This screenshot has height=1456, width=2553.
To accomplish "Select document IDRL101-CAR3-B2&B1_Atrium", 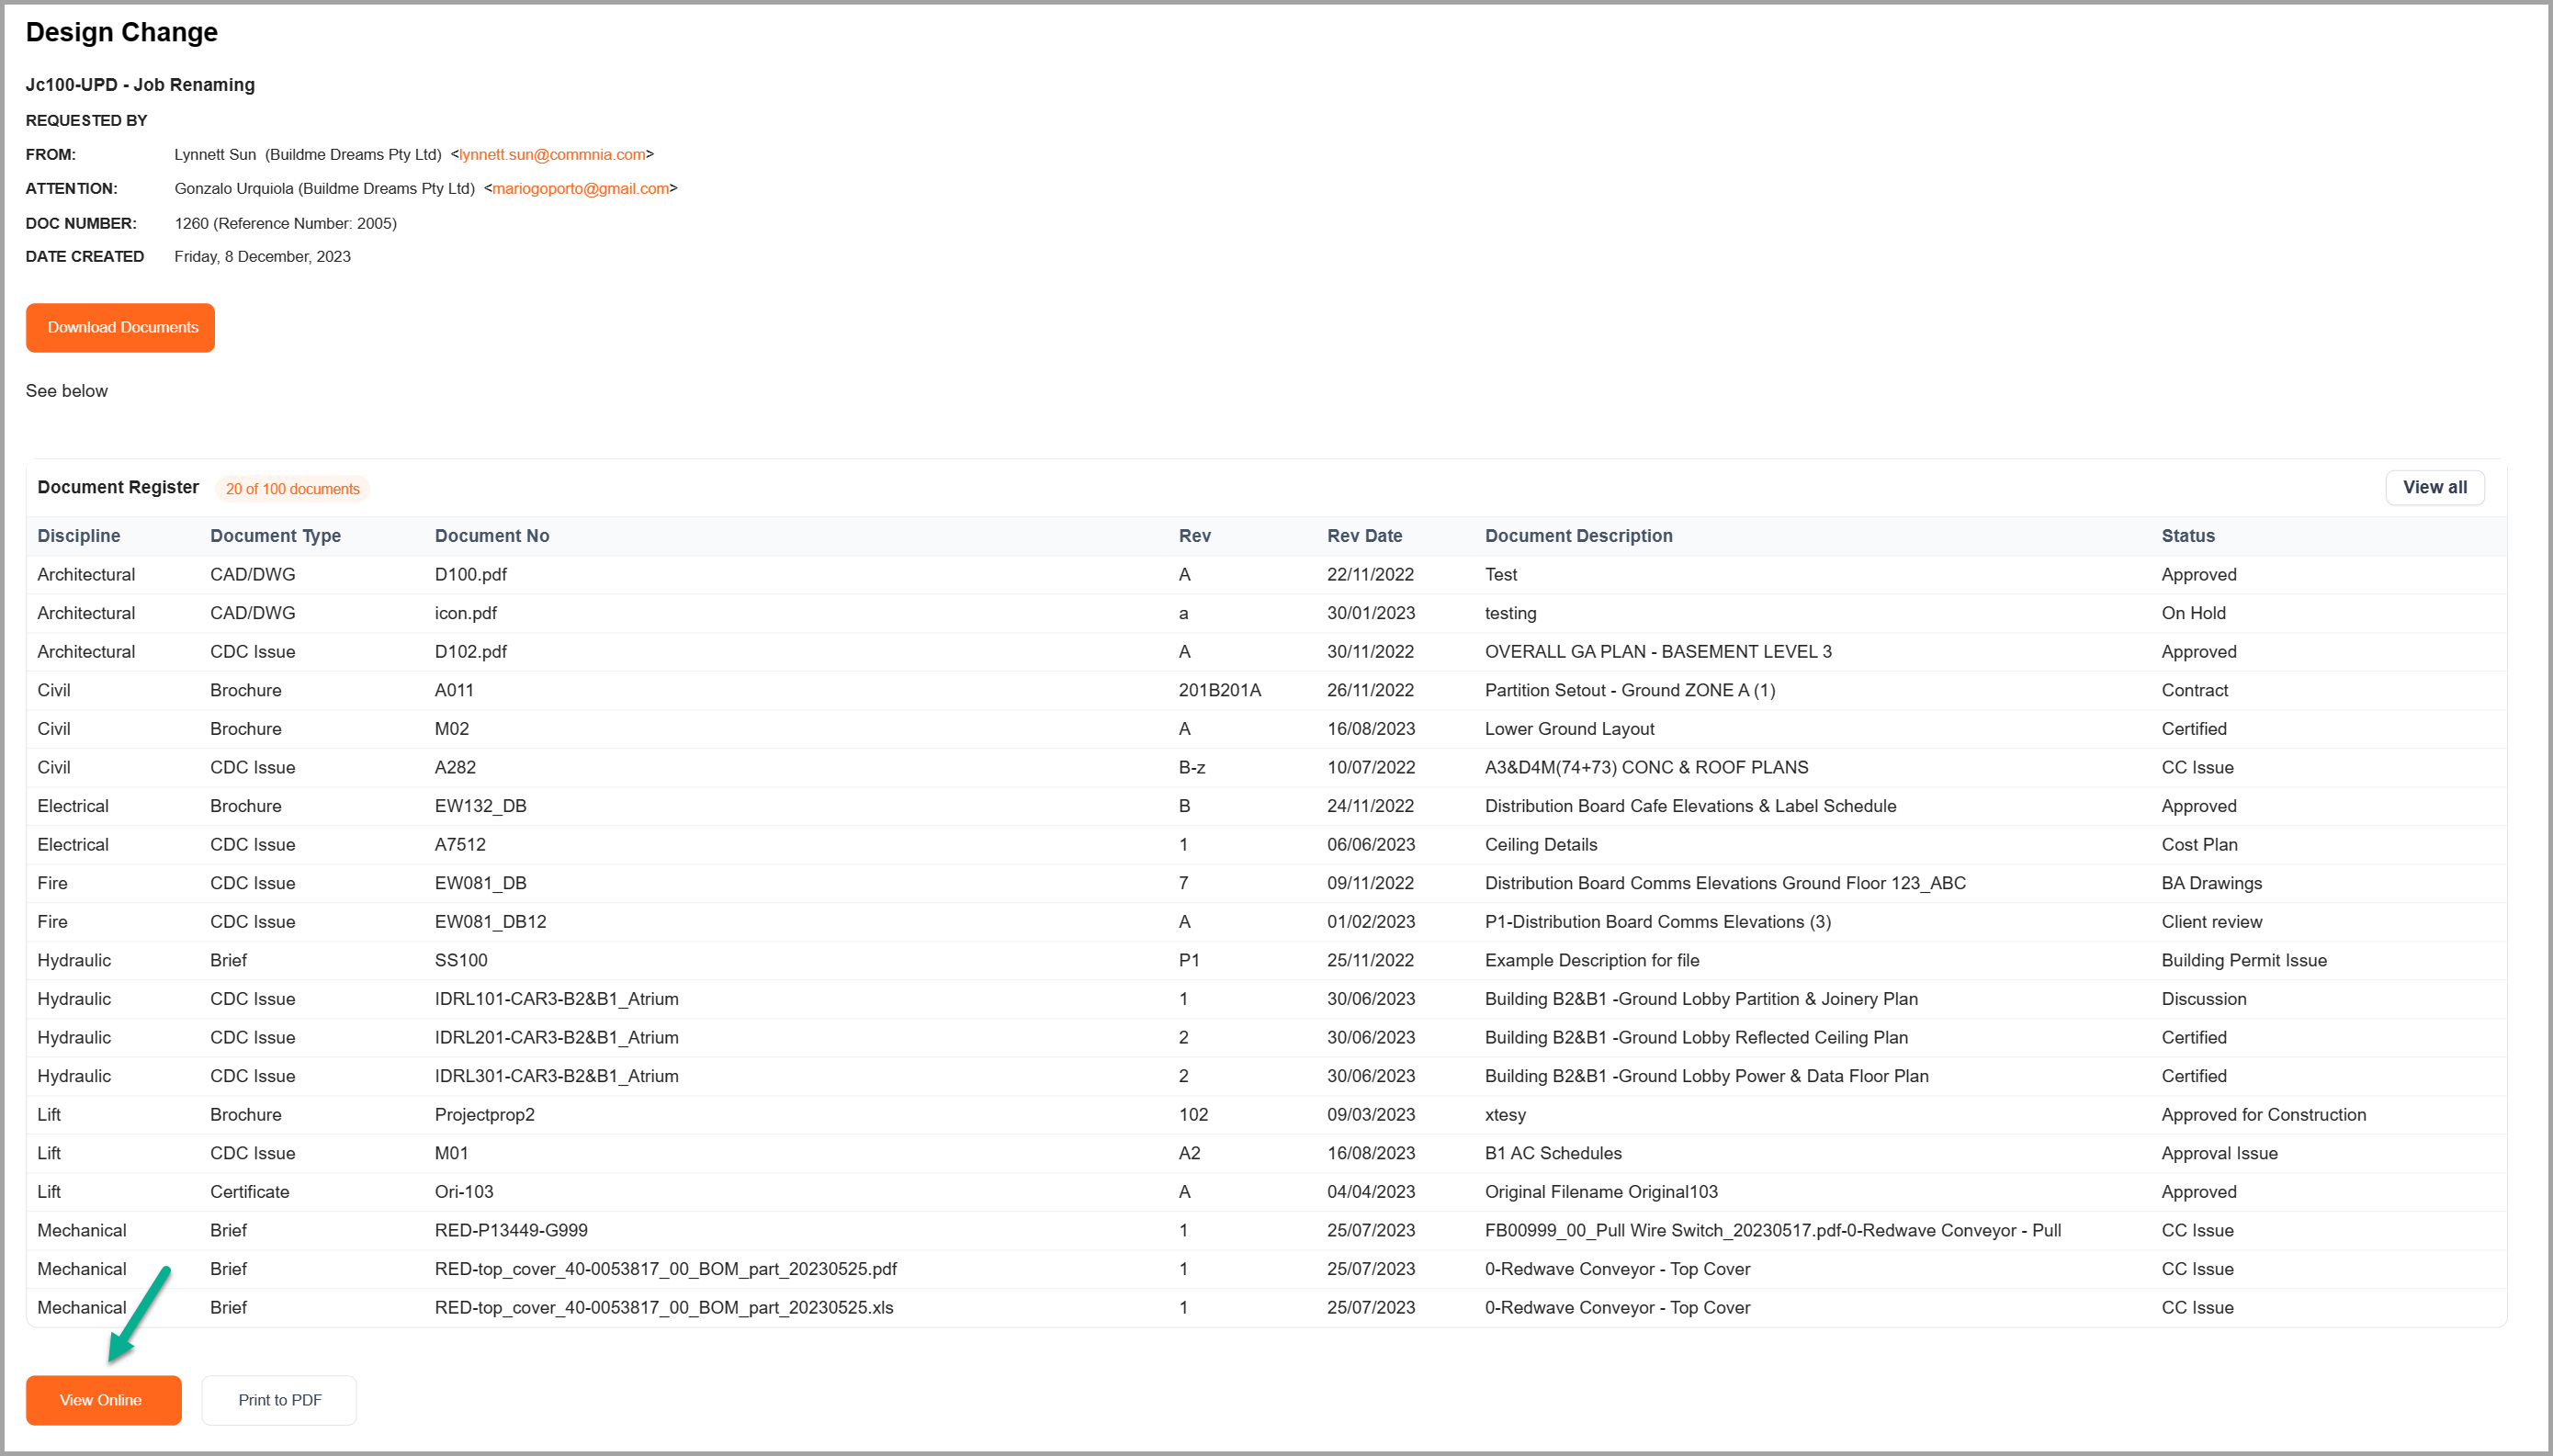I will pos(556,999).
